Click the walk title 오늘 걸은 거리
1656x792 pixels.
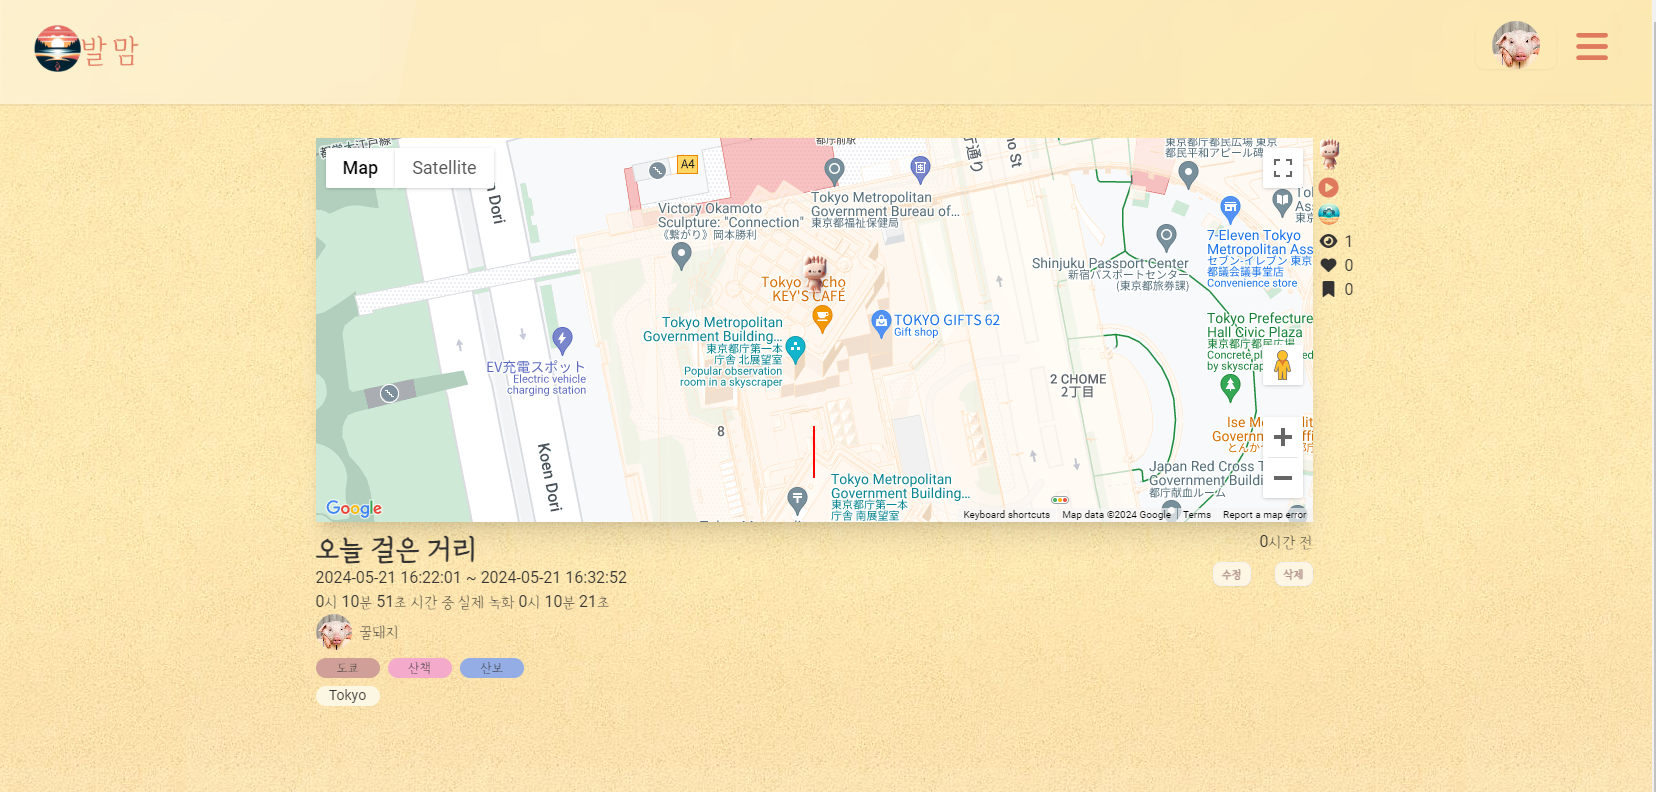[x=396, y=549]
